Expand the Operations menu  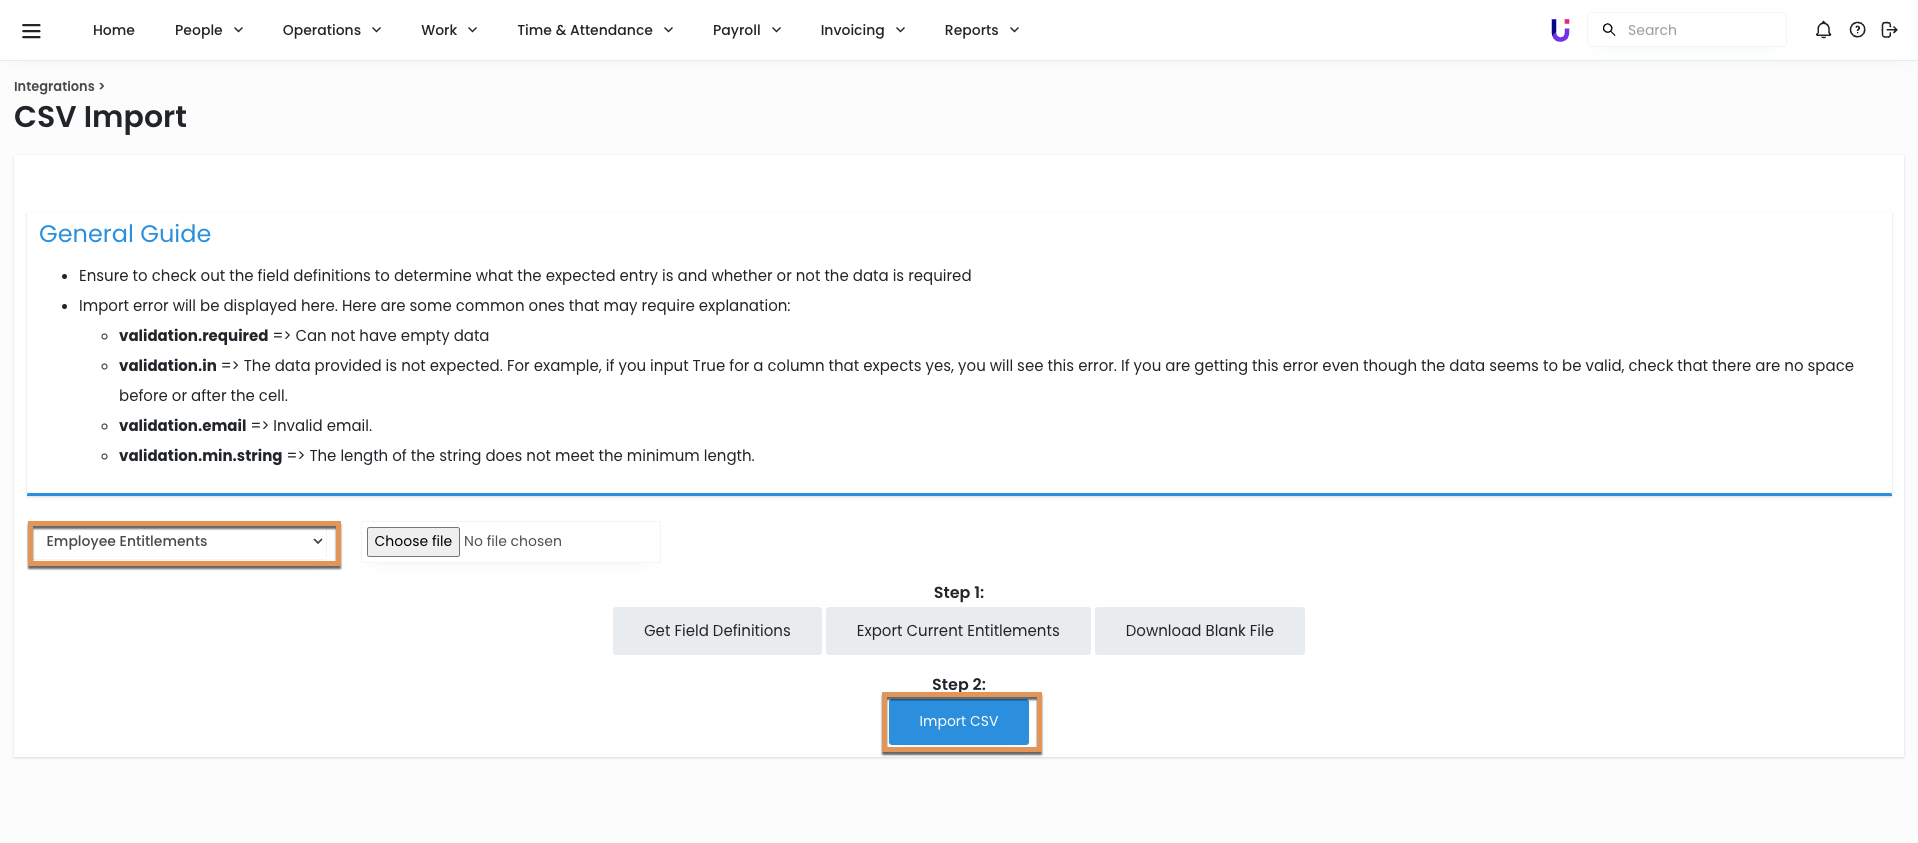tap(331, 30)
